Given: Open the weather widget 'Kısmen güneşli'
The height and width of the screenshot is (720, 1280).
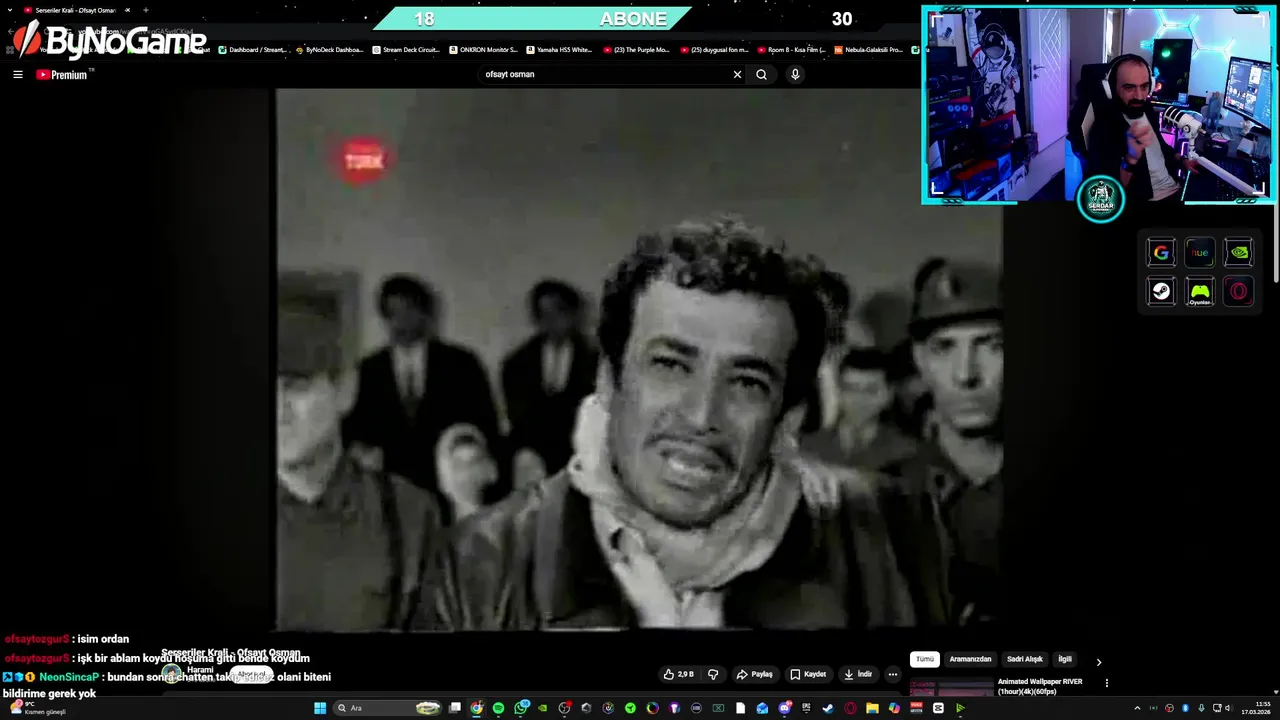Looking at the screenshot, I should (38, 708).
